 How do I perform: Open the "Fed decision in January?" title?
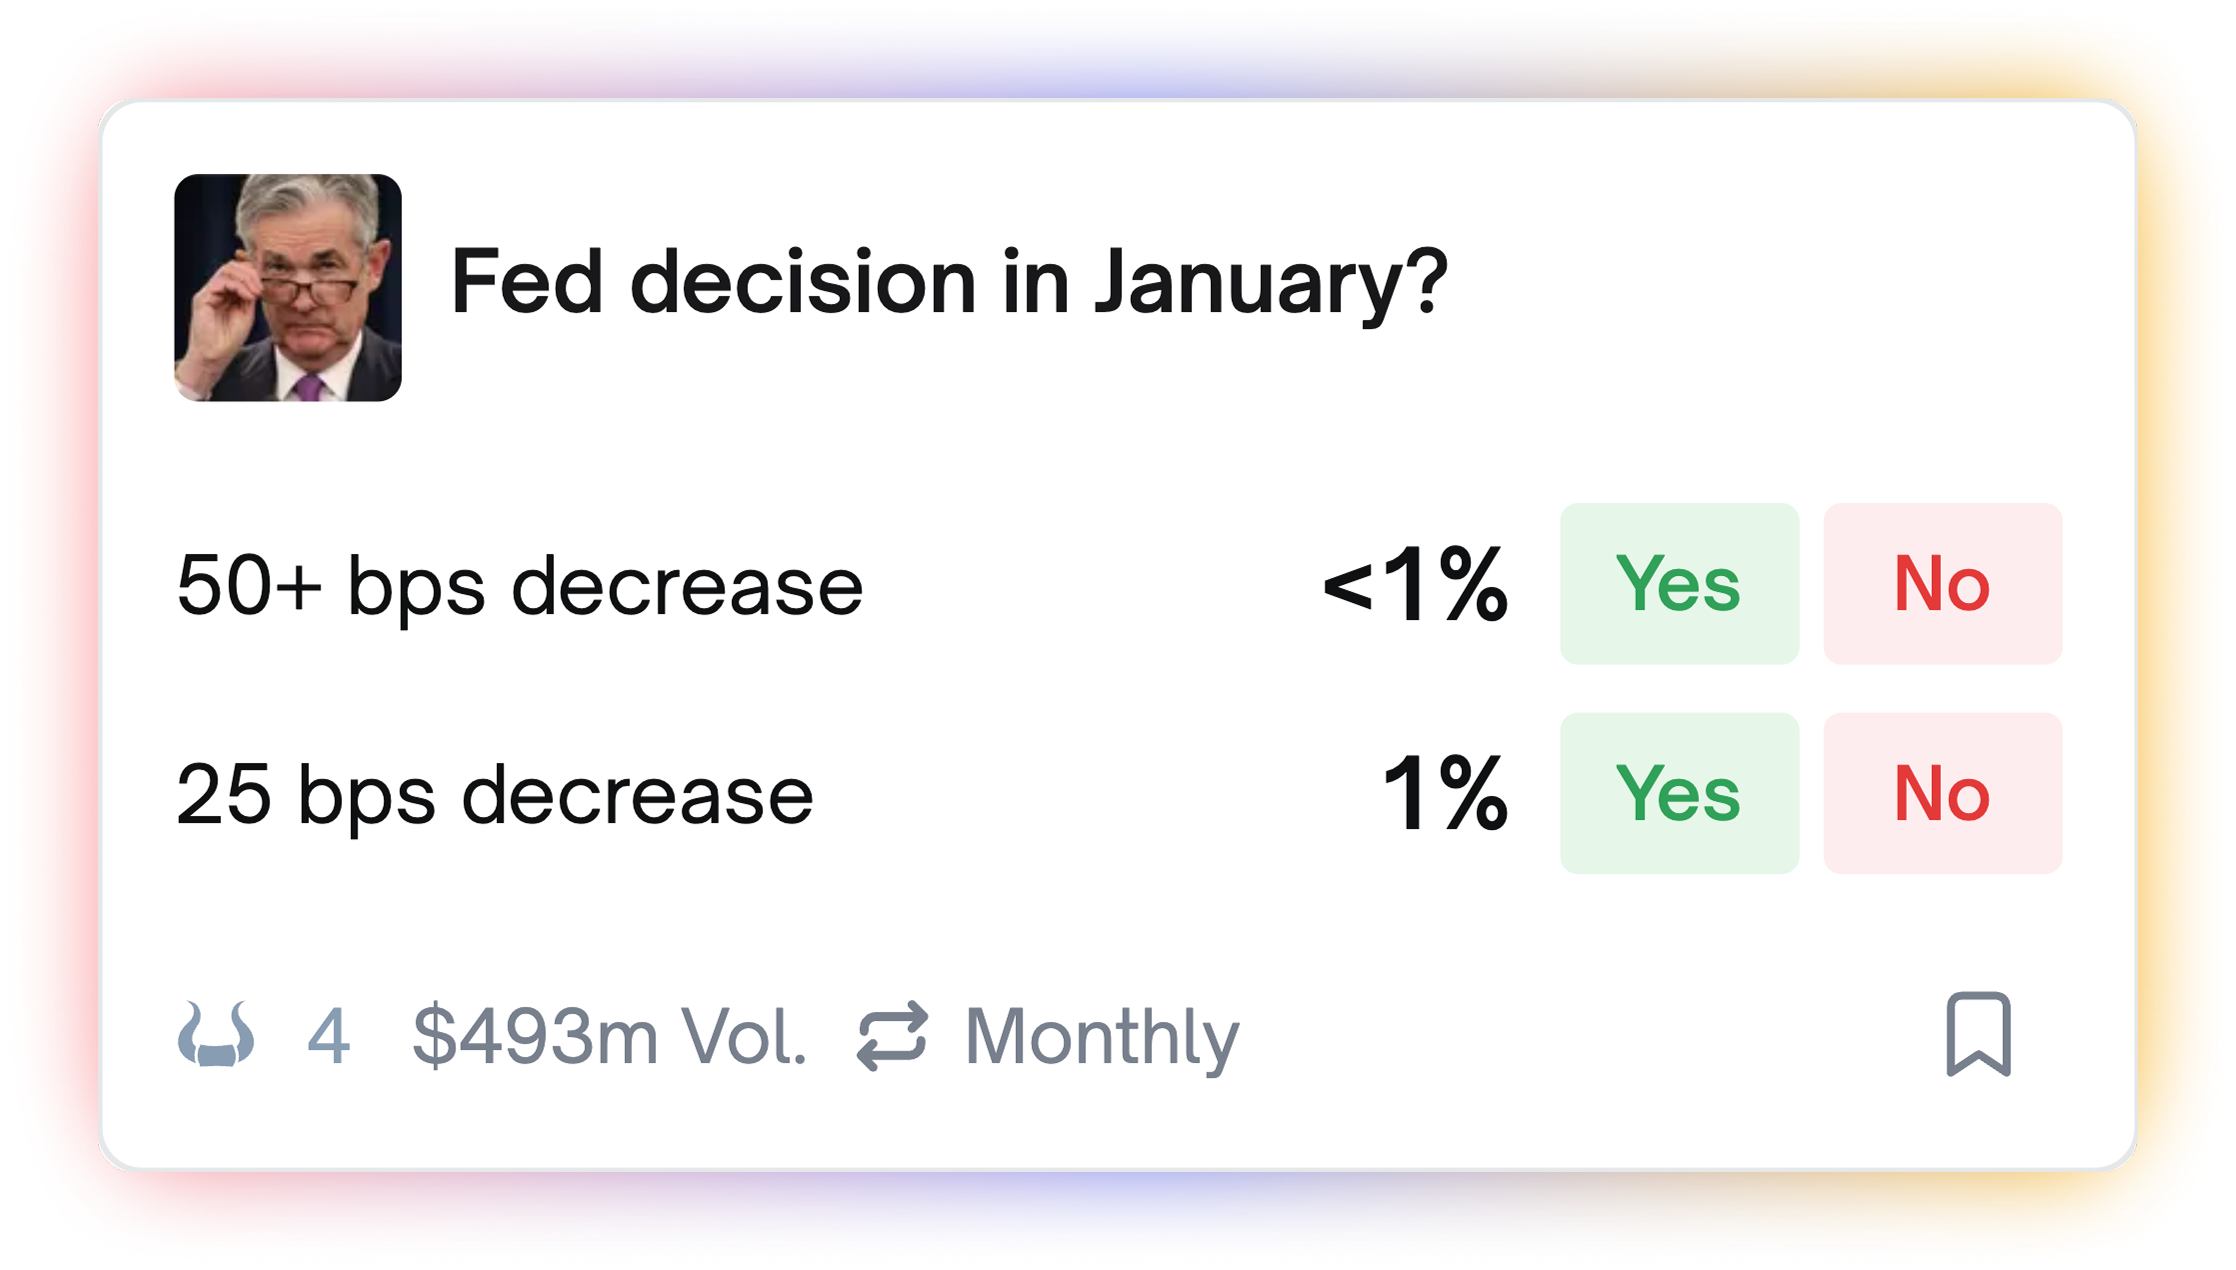(948, 283)
